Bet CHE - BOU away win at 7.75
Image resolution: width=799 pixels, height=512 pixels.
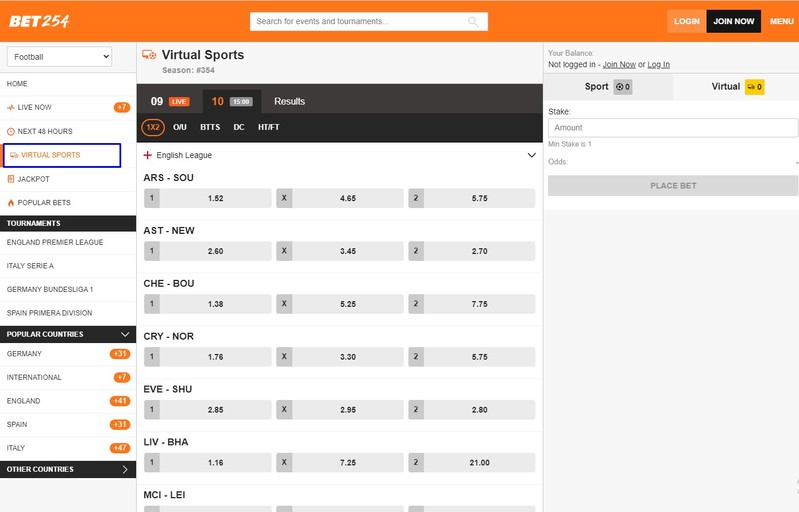point(472,304)
